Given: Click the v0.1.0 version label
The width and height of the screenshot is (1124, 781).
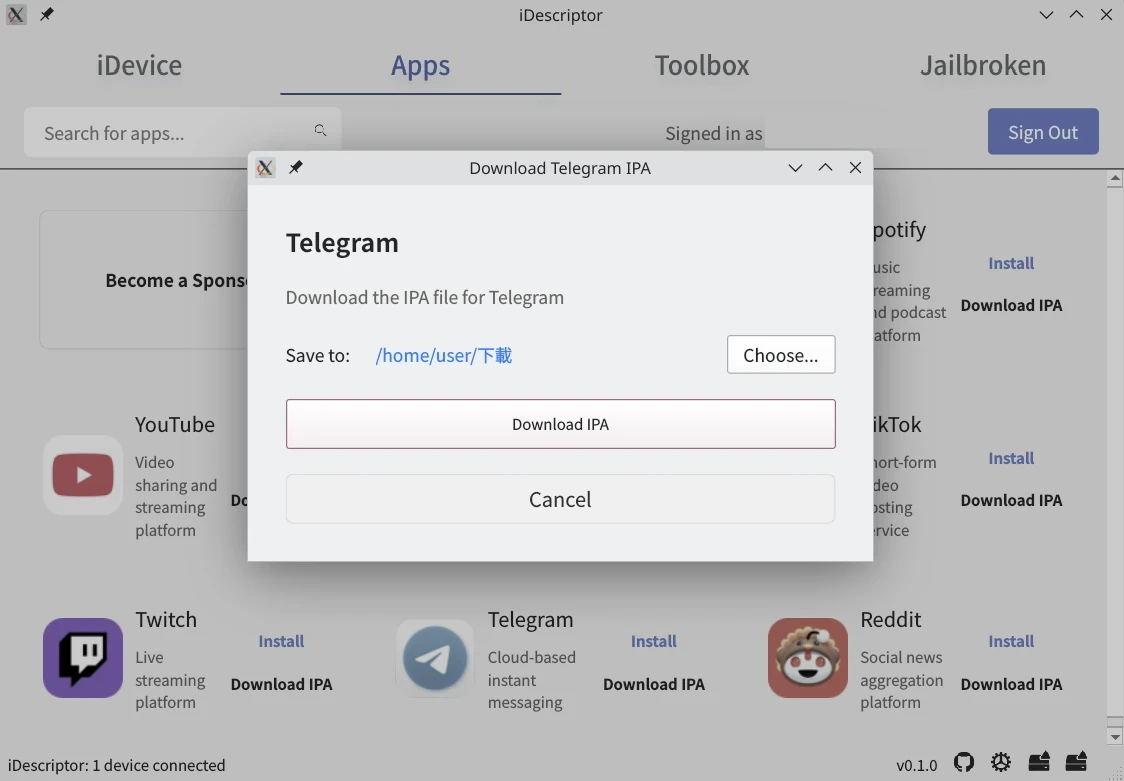Looking at the screenshot, I should click(916, 765).
